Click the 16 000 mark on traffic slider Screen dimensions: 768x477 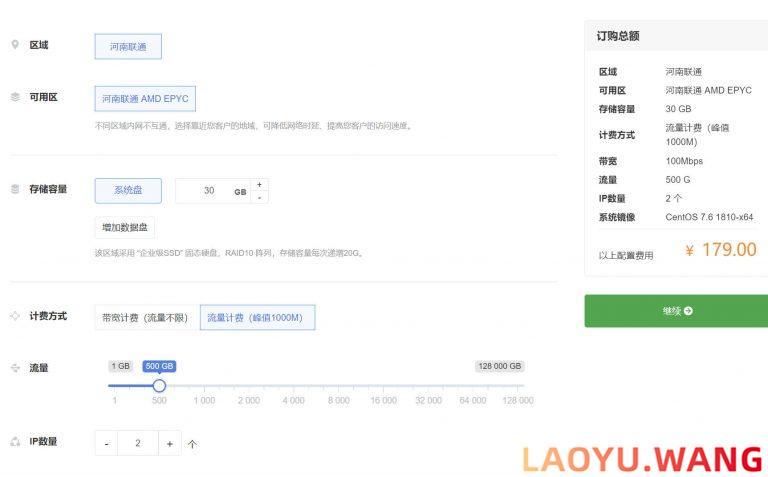click(x=384, y=400)
